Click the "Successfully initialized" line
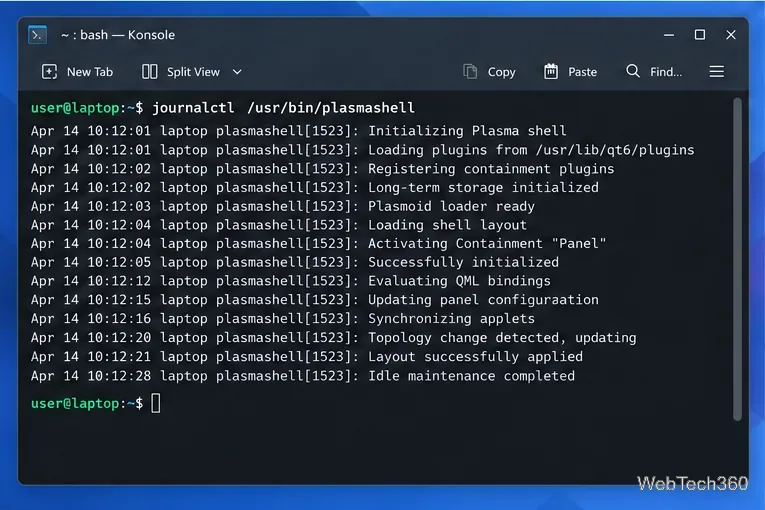Screen dimensions: 765x510 click(295, 262)
